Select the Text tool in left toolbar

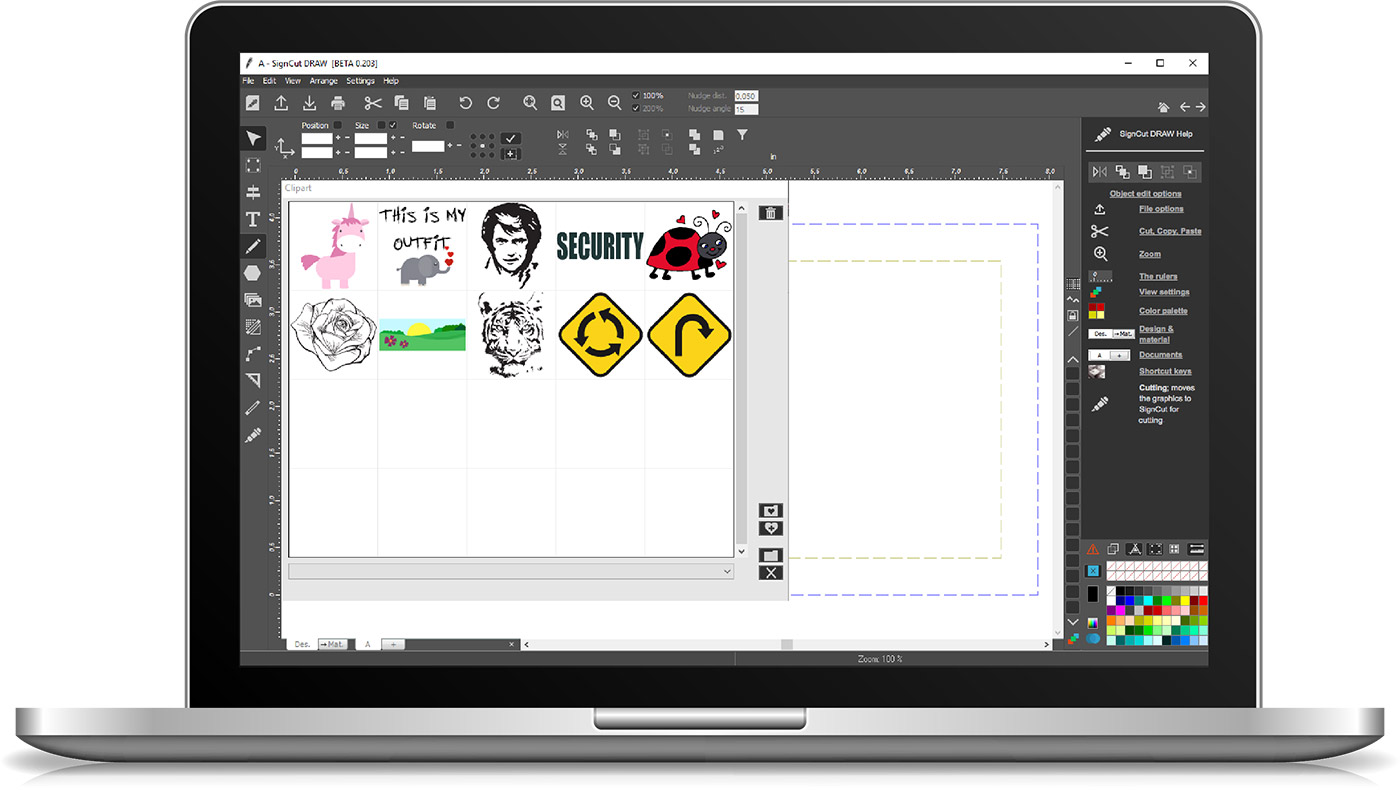(x=253, y=220)
